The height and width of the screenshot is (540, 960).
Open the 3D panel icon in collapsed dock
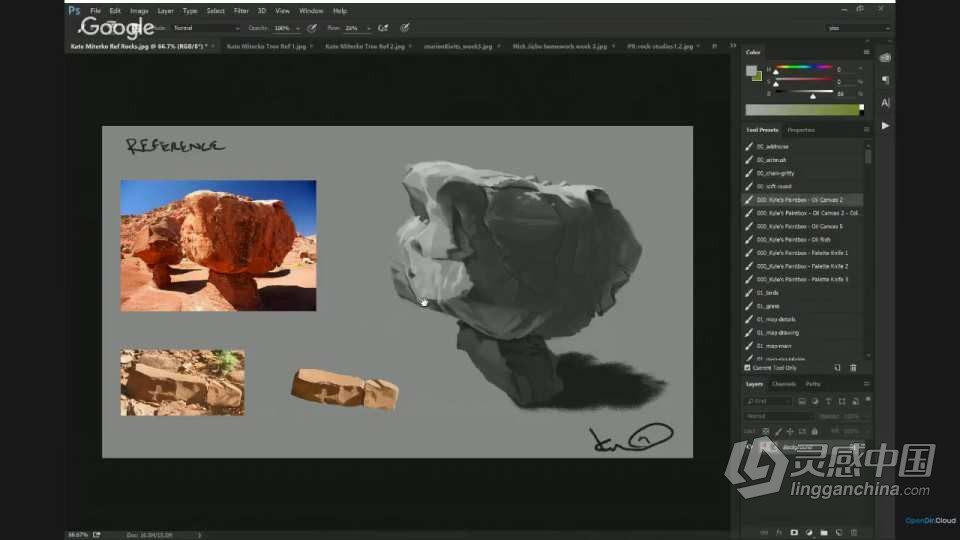pos(885,58)
